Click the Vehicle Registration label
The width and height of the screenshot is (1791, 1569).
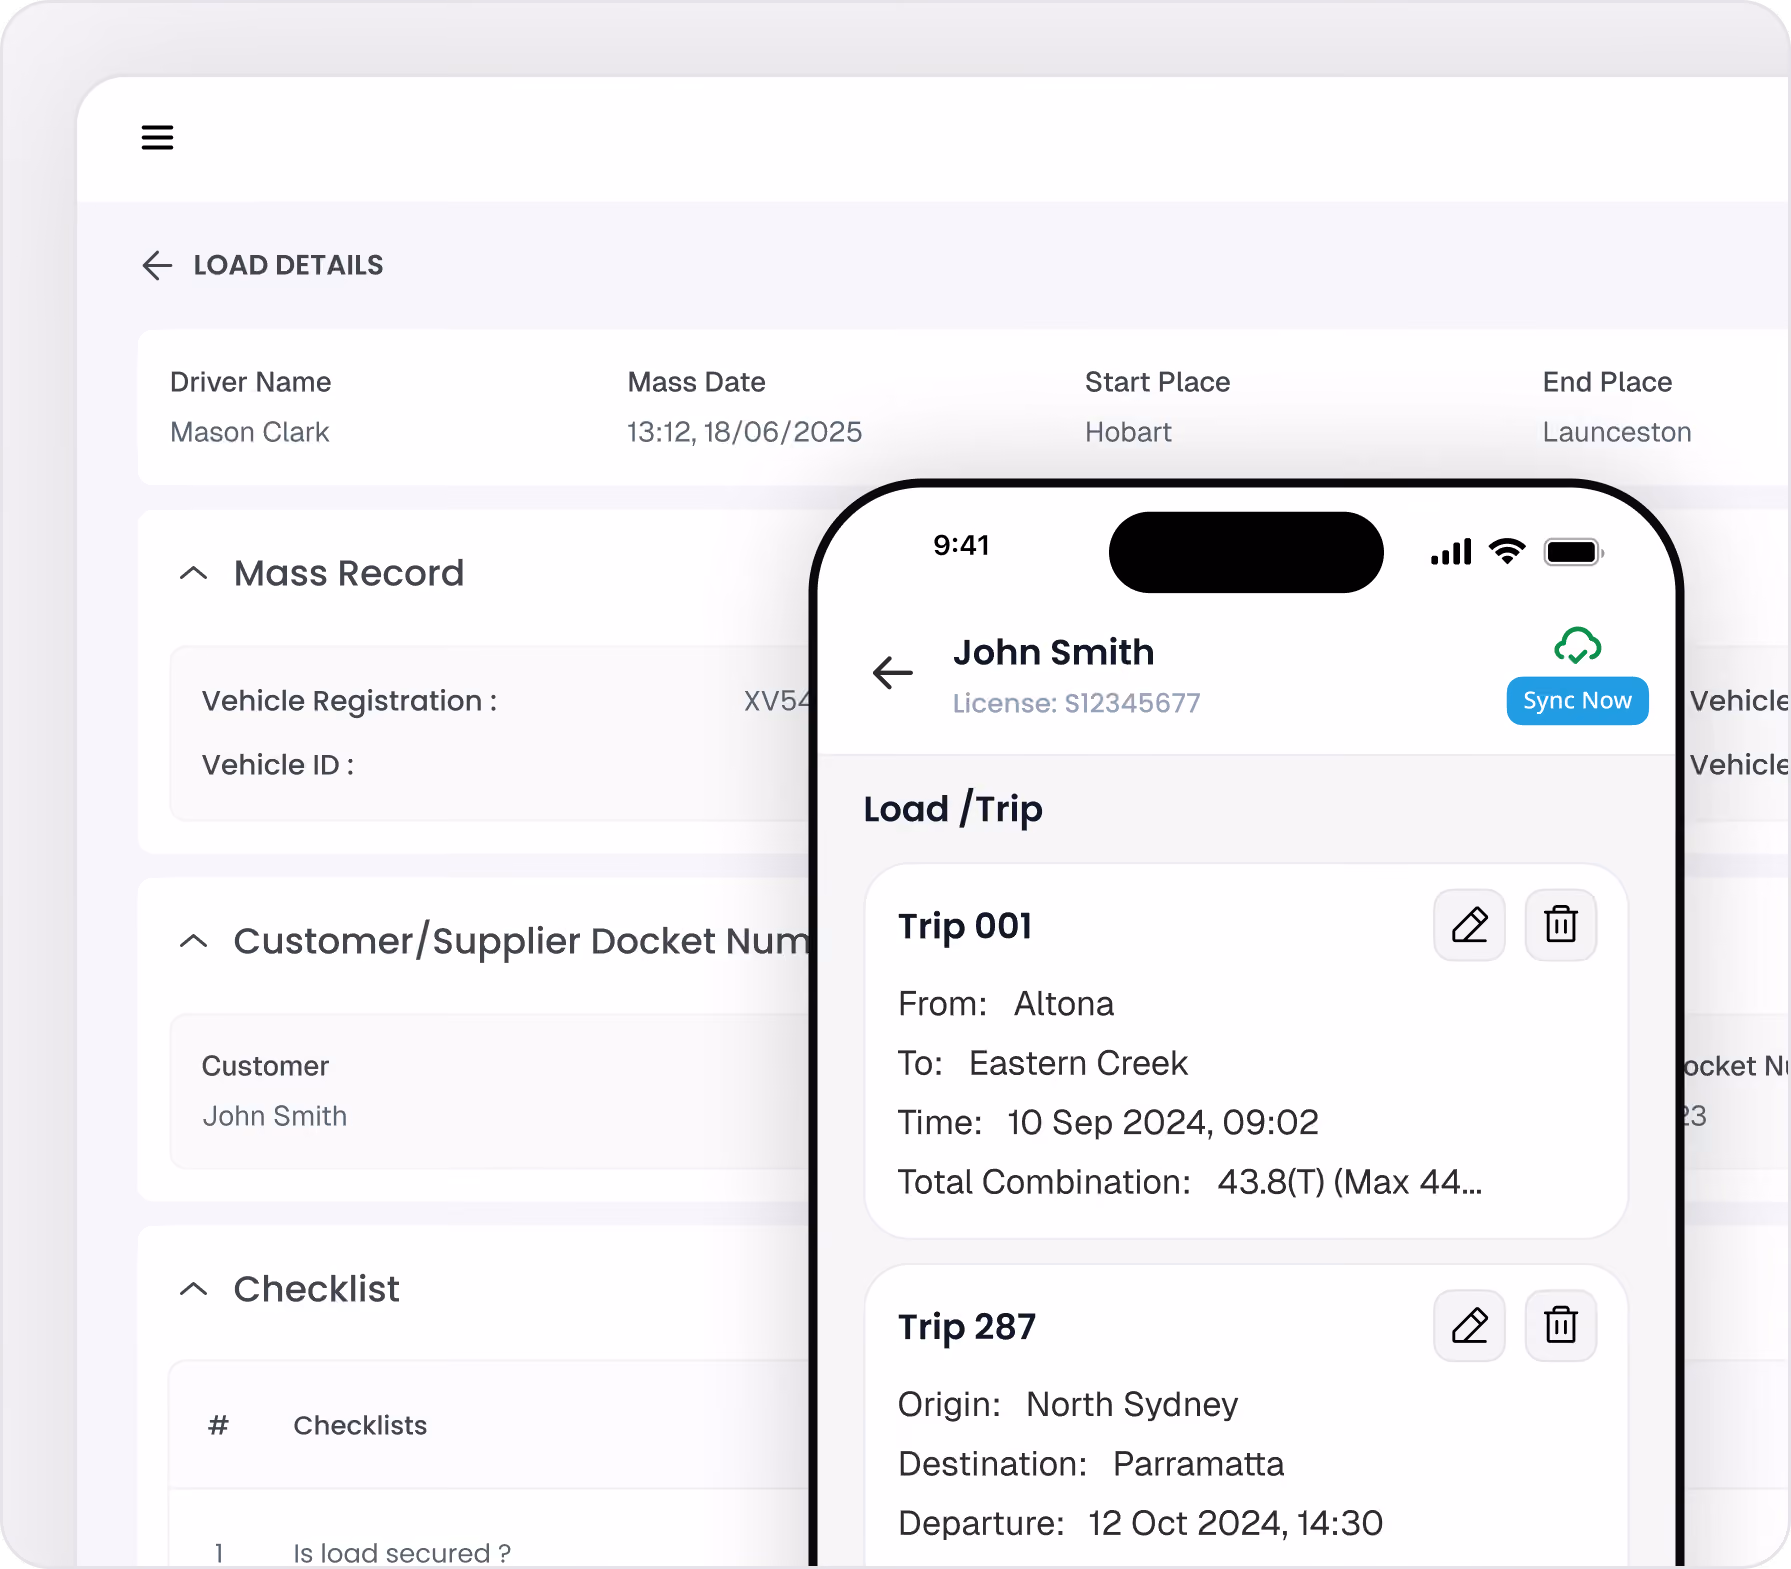click(x=349, y=701)
